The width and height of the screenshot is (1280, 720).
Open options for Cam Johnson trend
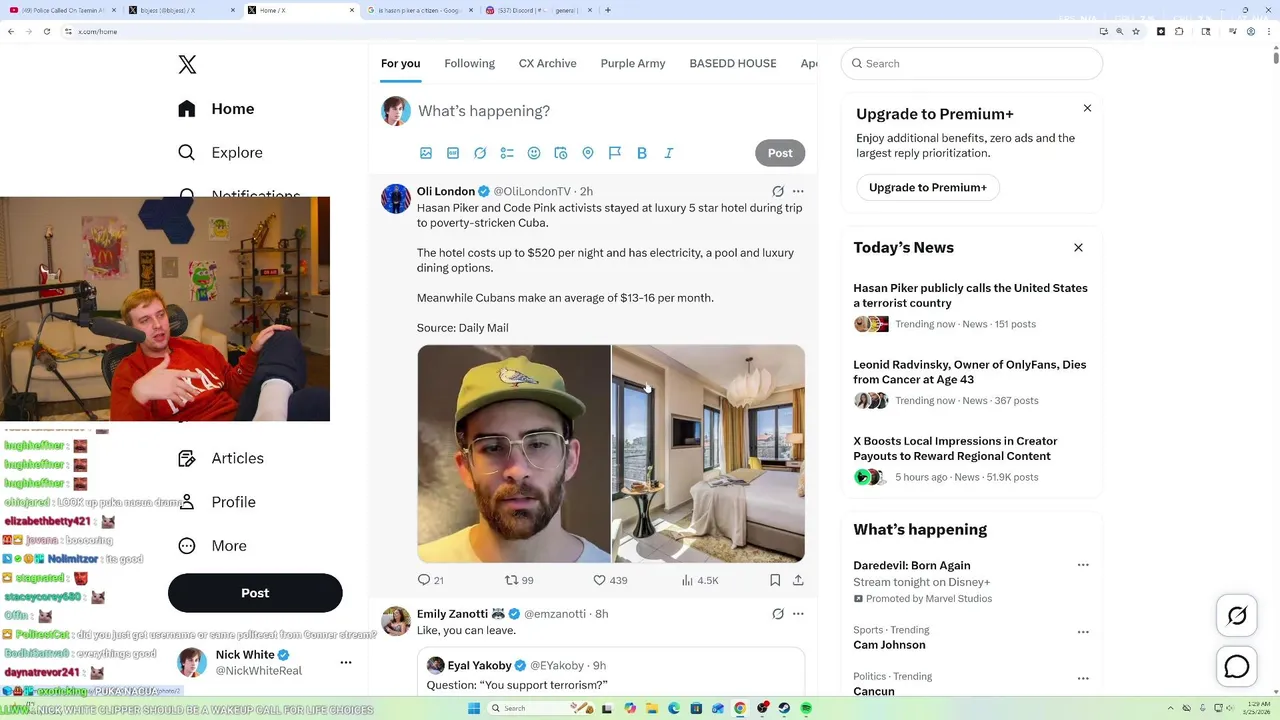pos(1083,632)
